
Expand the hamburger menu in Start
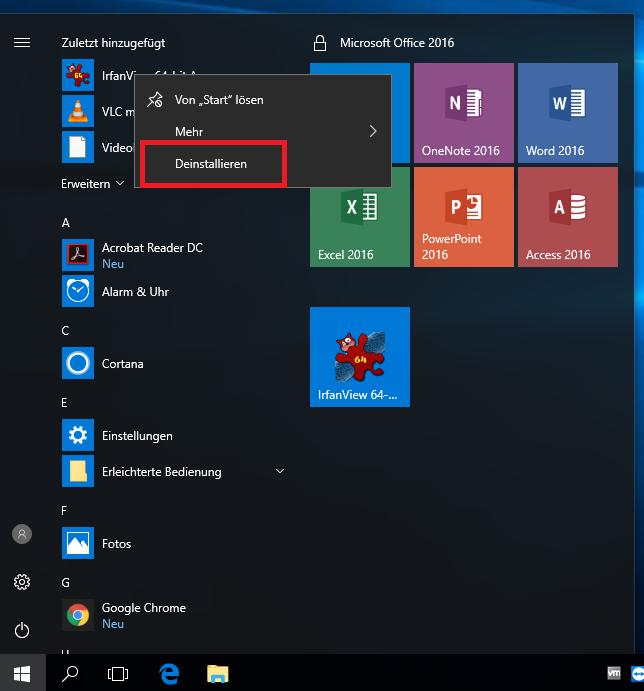pyautogui.click(x=22, y=43)
